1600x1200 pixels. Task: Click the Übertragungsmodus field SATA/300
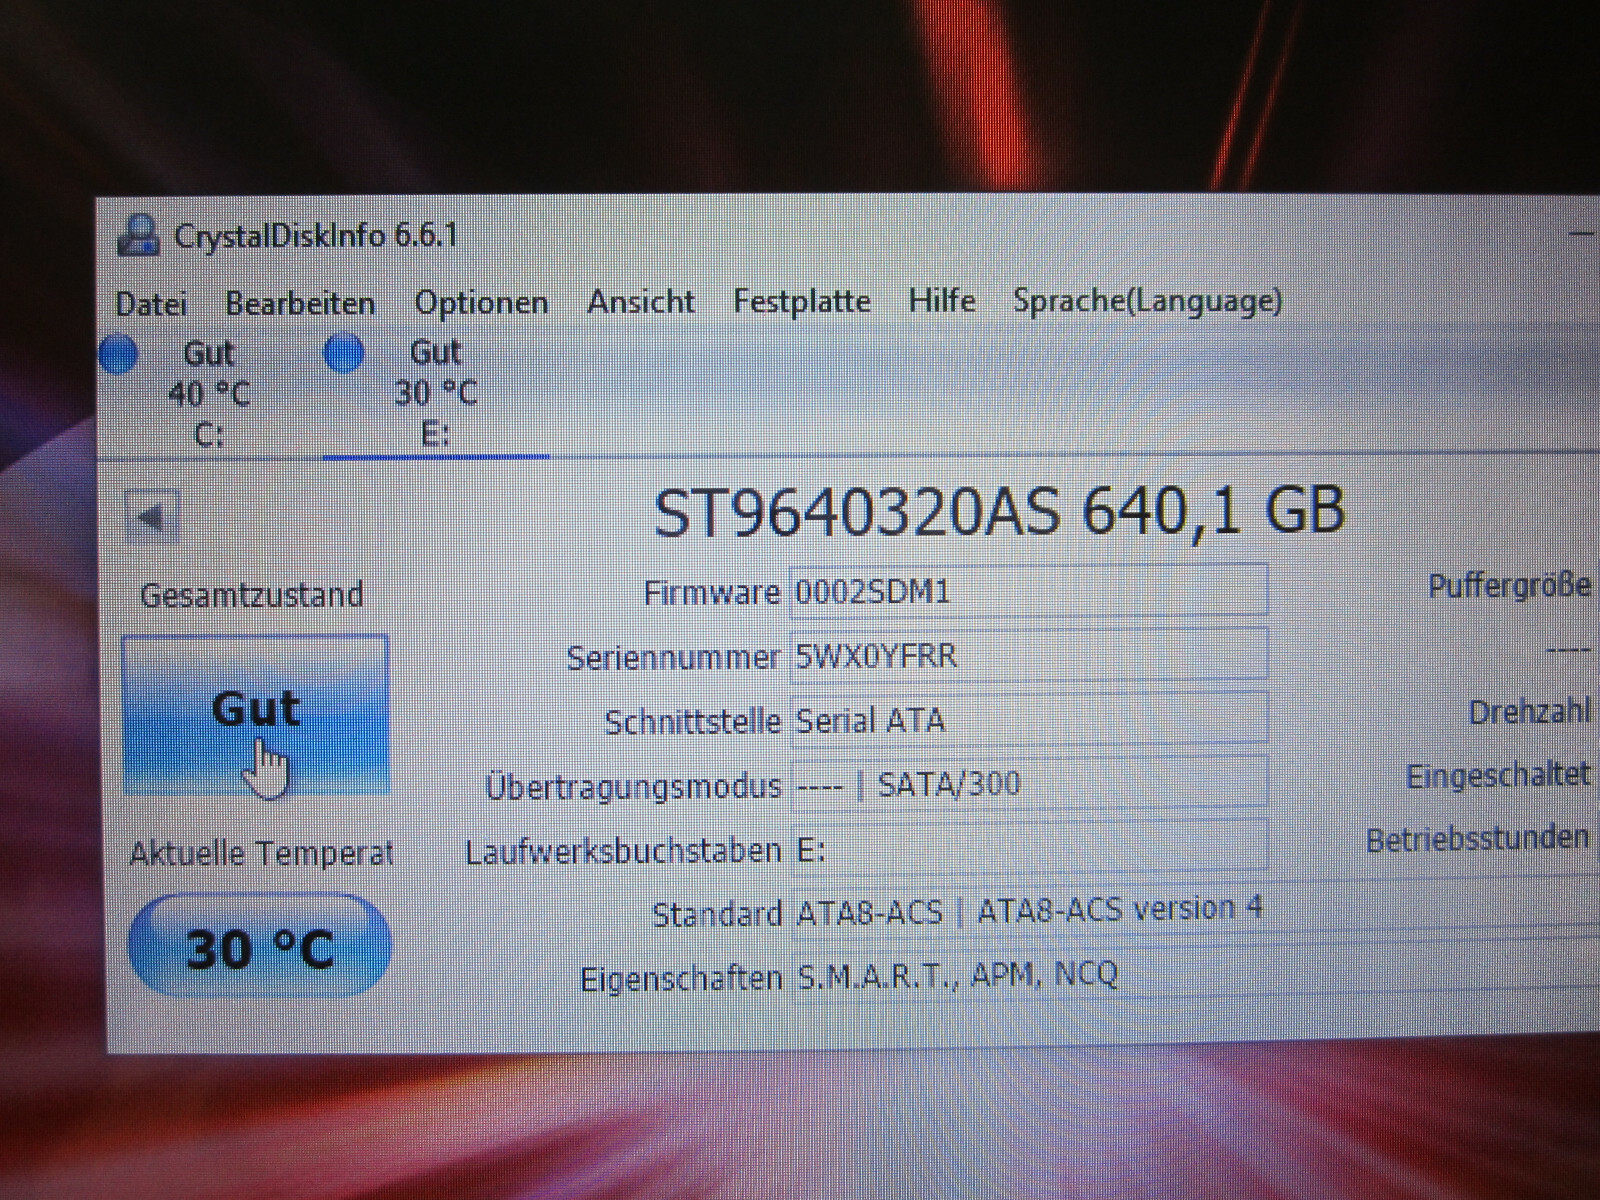point(1029,784)
